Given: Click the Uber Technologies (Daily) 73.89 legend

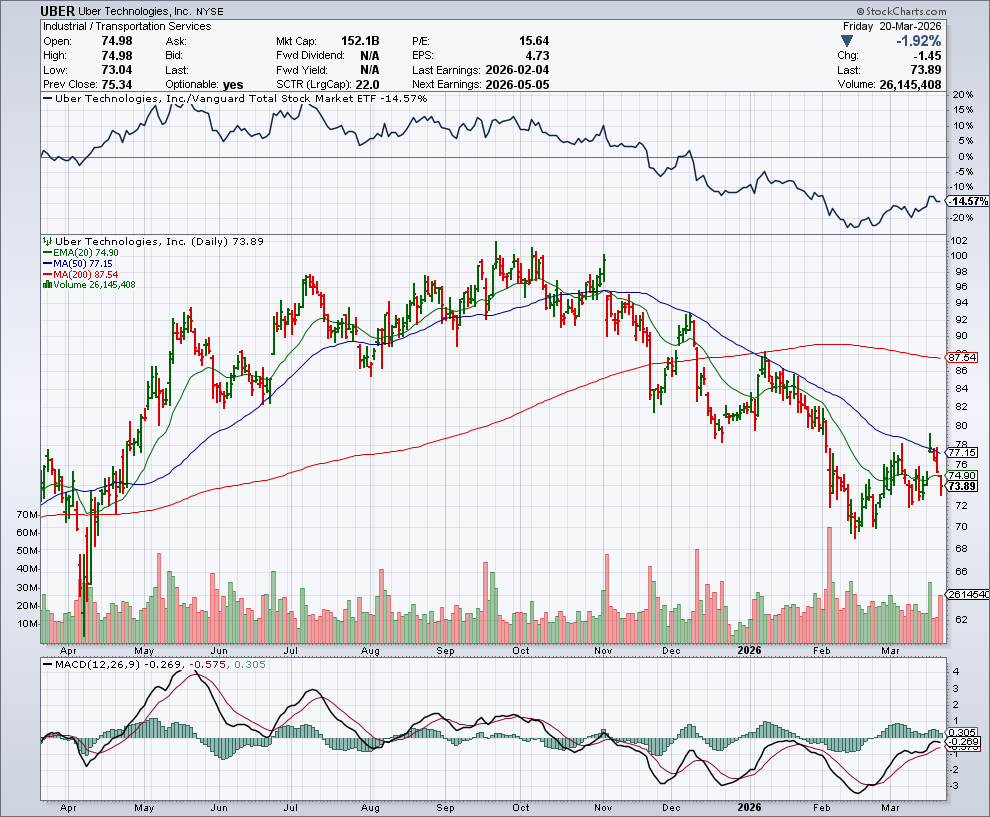Looking at the screenshot, I should click(153, 241).
